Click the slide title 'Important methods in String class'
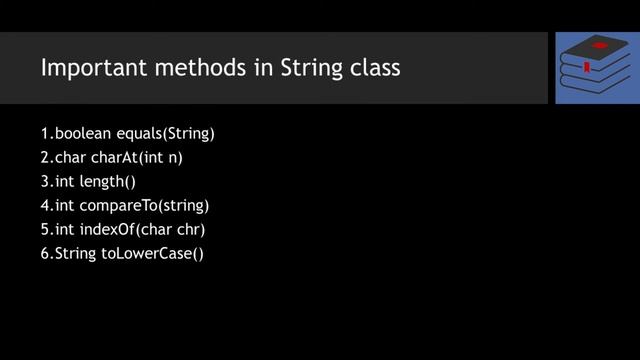640x360 pixels. (220, 68)
